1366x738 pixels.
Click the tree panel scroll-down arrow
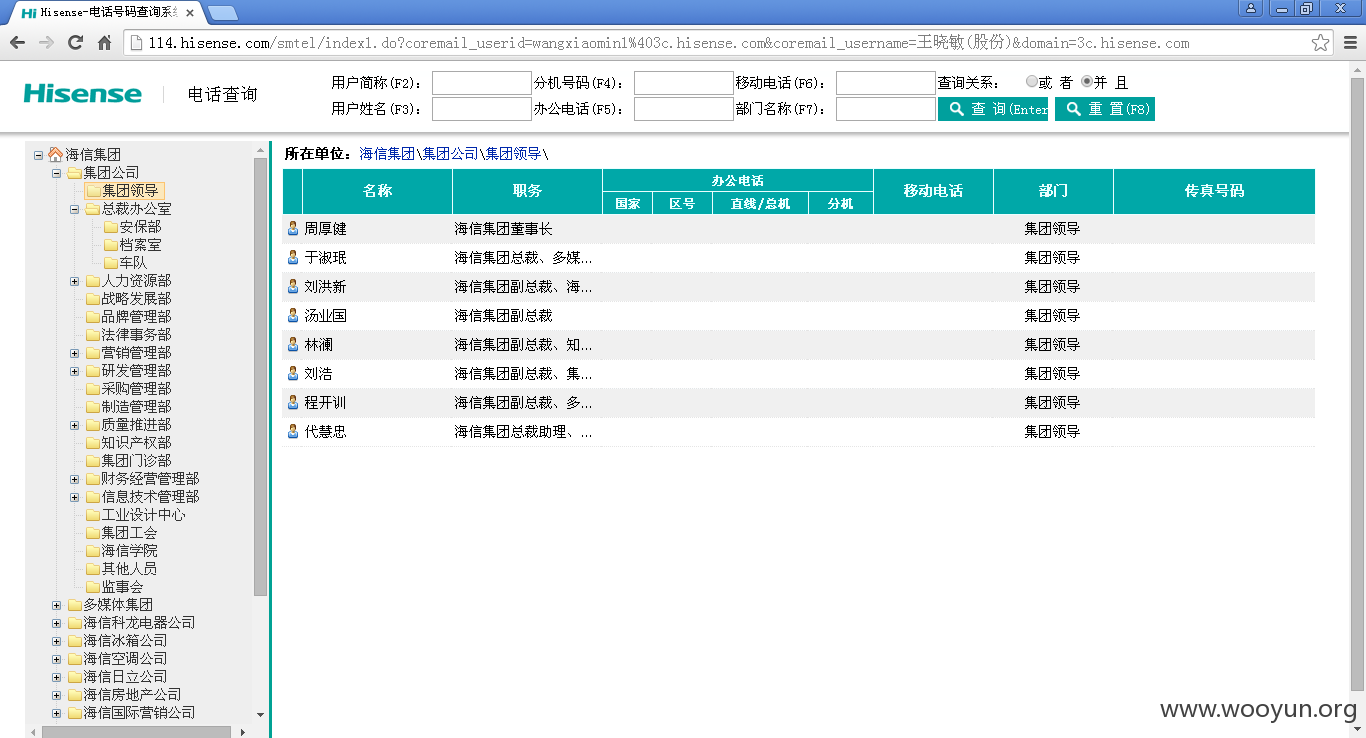[261, 715]
